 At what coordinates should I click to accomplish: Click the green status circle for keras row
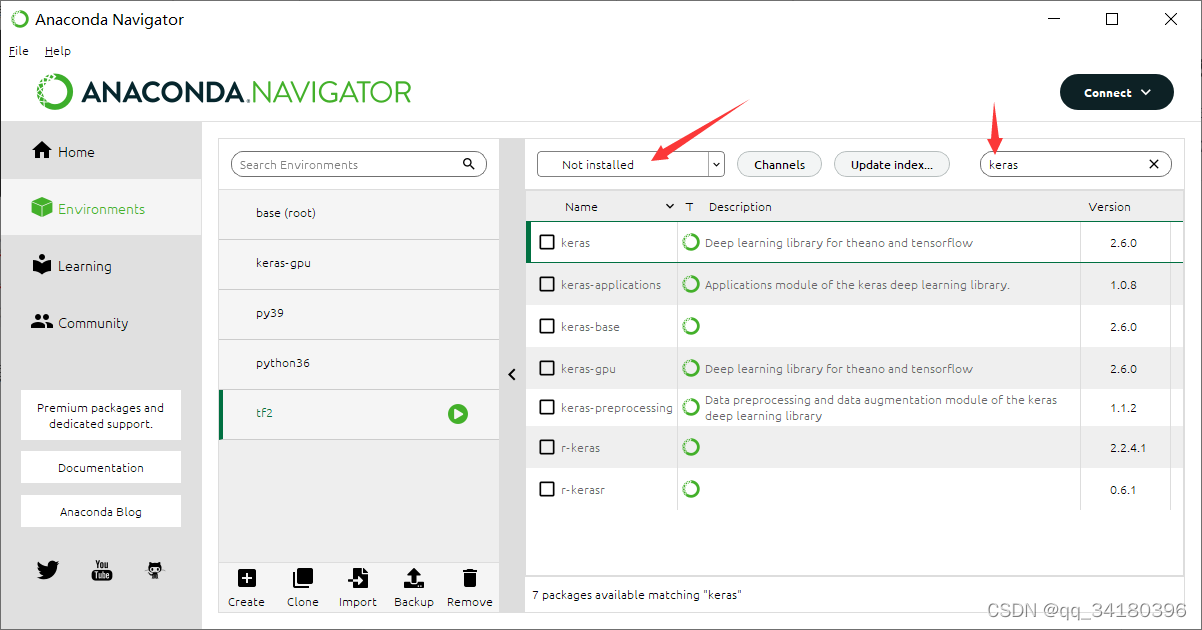[x=691, y=242]
